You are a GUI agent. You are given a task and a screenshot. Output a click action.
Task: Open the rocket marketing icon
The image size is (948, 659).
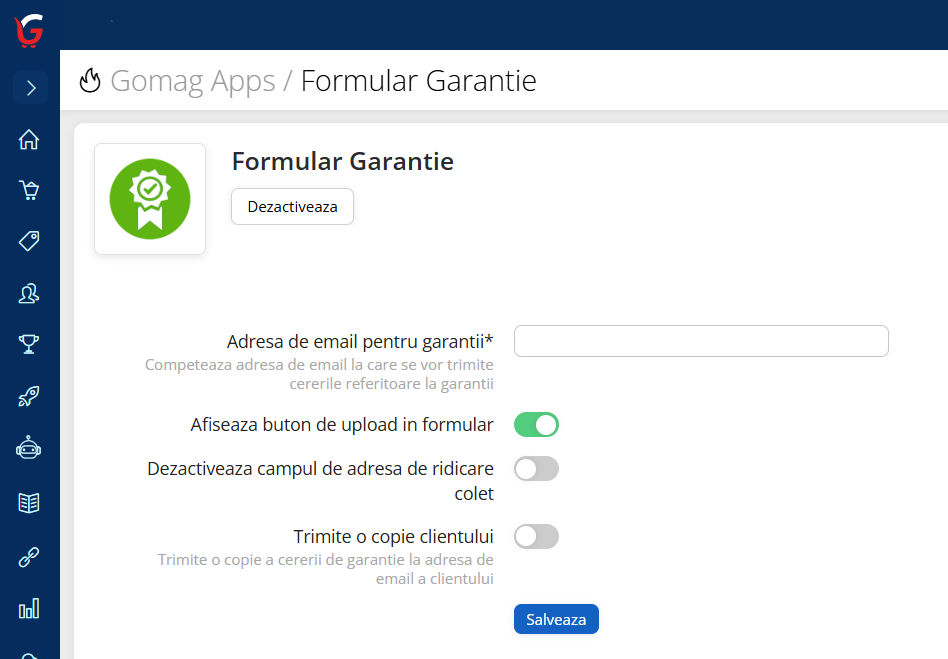29,397
